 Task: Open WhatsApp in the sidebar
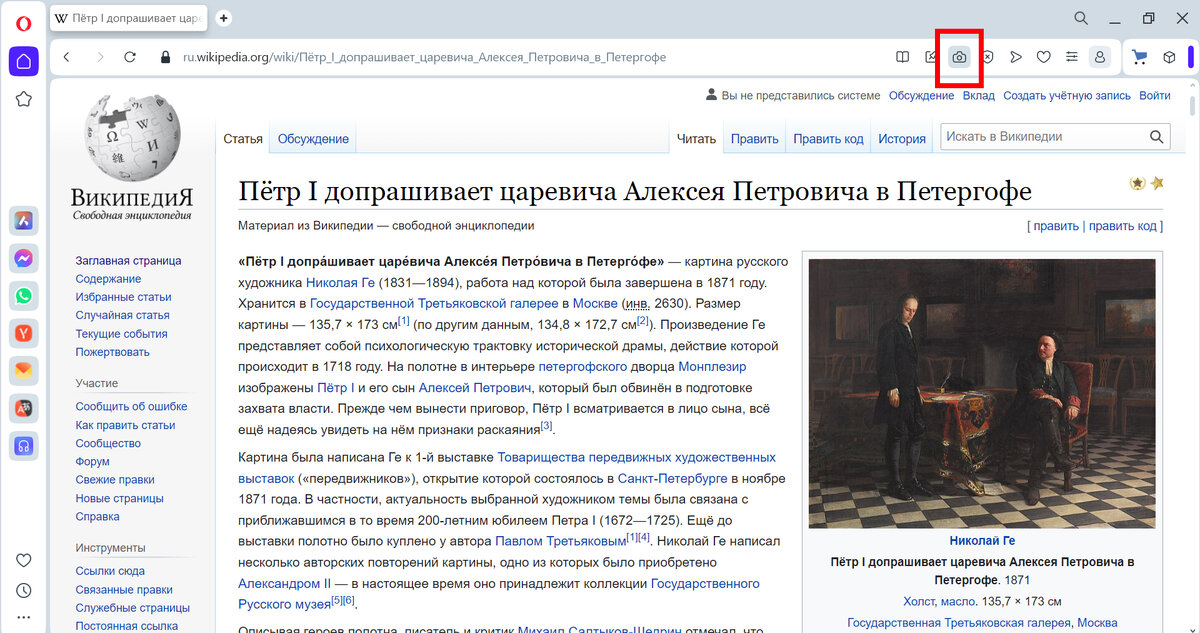[x=24, y=295]
